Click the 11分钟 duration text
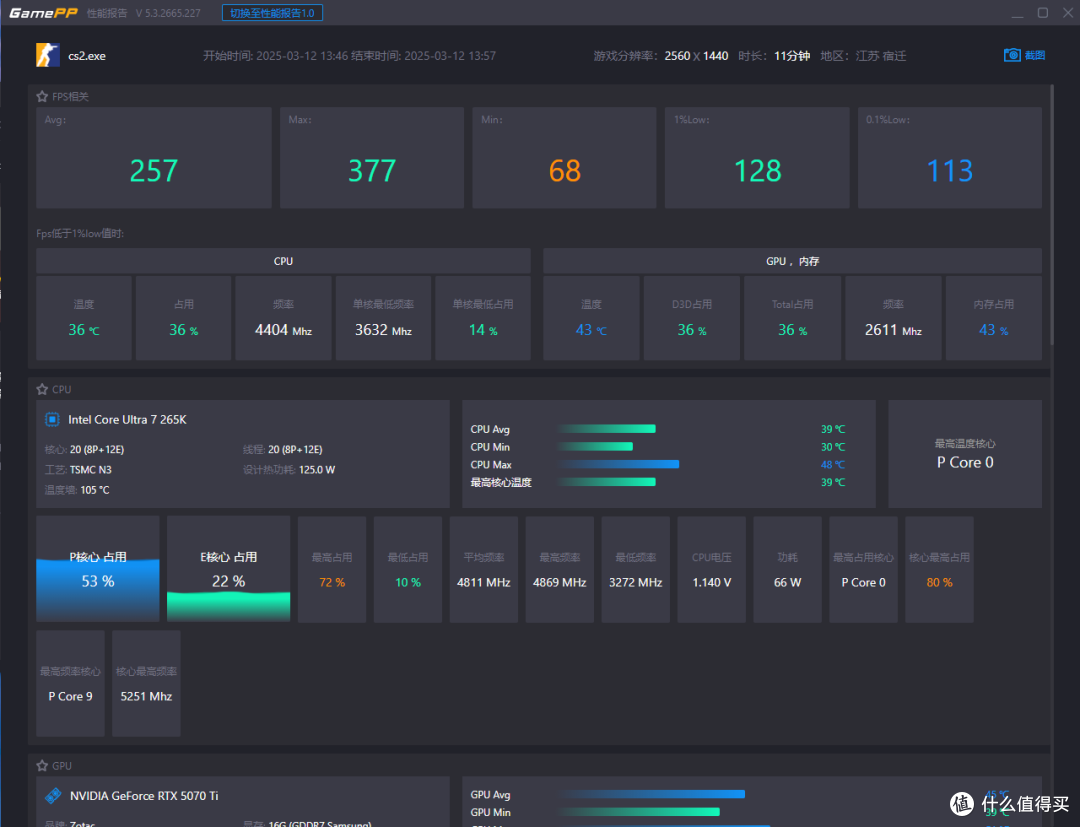Viewport: 1080px width, 827px height. click(792, 56)
